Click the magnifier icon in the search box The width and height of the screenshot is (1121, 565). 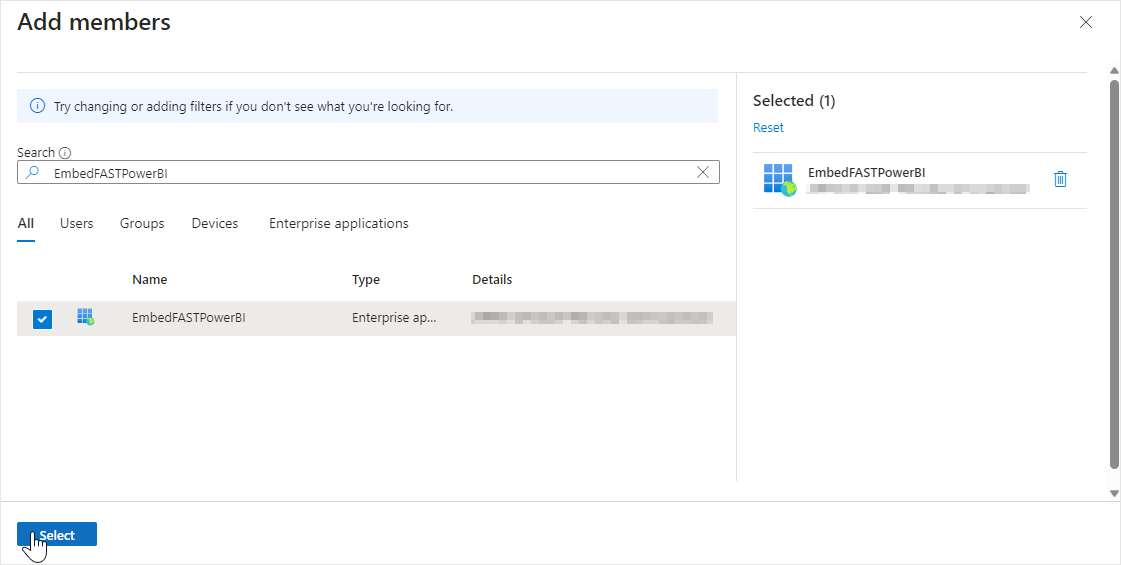pyautogui.click(x=32, y=172)
